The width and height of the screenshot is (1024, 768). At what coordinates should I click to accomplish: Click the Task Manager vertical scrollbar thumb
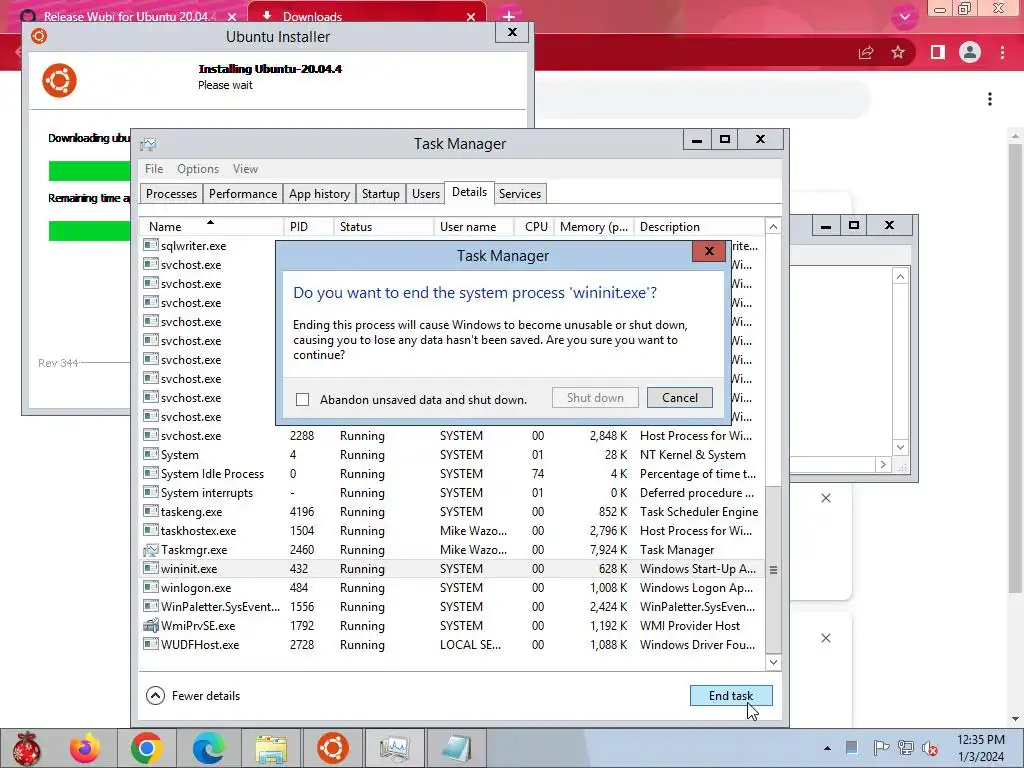pos(773,569)
